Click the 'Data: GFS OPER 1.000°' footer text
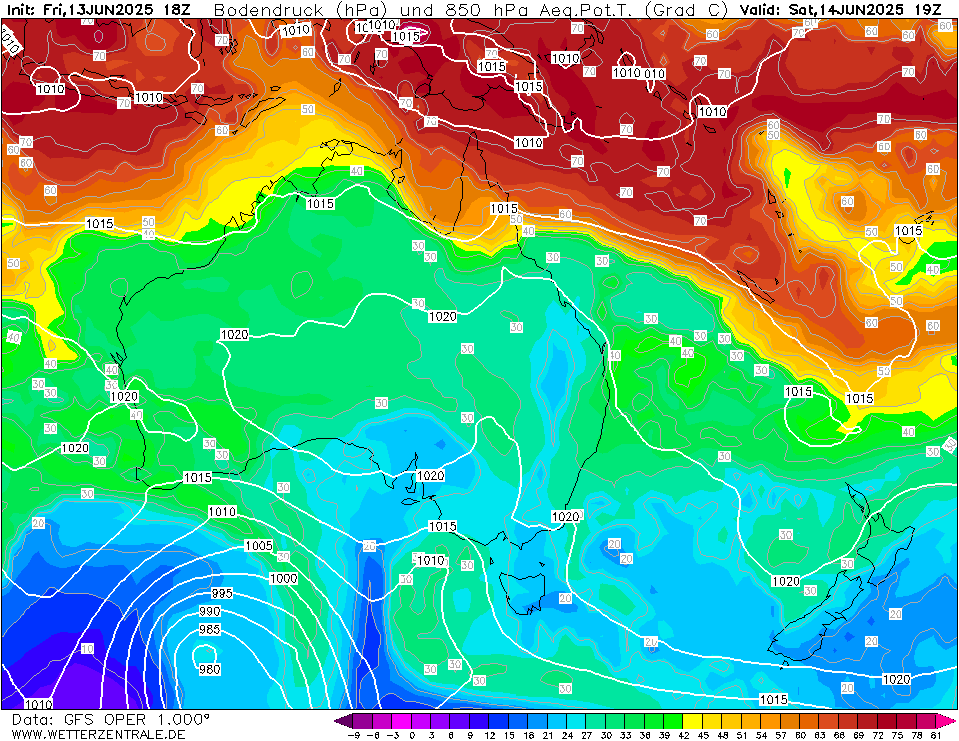The height and width of the screenshot is (741, 959). [111, 720]
